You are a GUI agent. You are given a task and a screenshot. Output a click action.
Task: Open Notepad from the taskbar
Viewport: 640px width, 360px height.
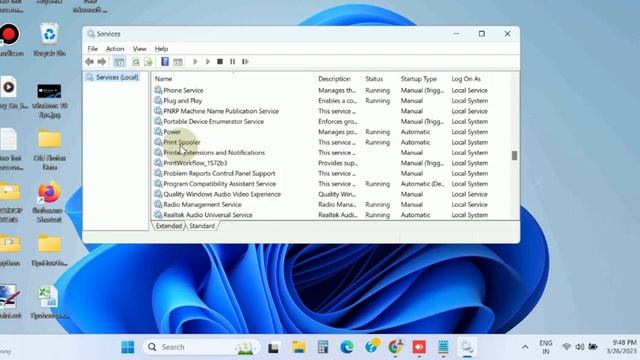click(443, 347)
